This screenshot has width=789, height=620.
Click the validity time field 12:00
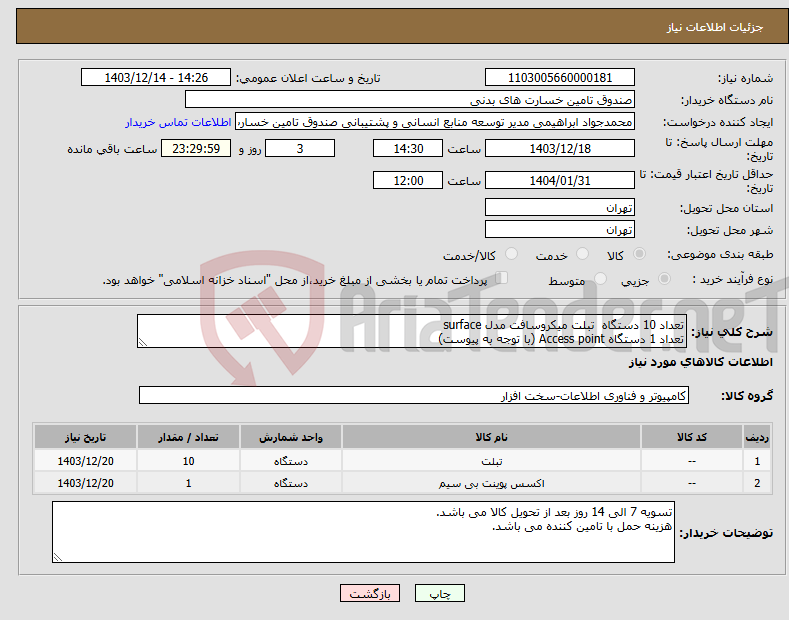(408, 180)
